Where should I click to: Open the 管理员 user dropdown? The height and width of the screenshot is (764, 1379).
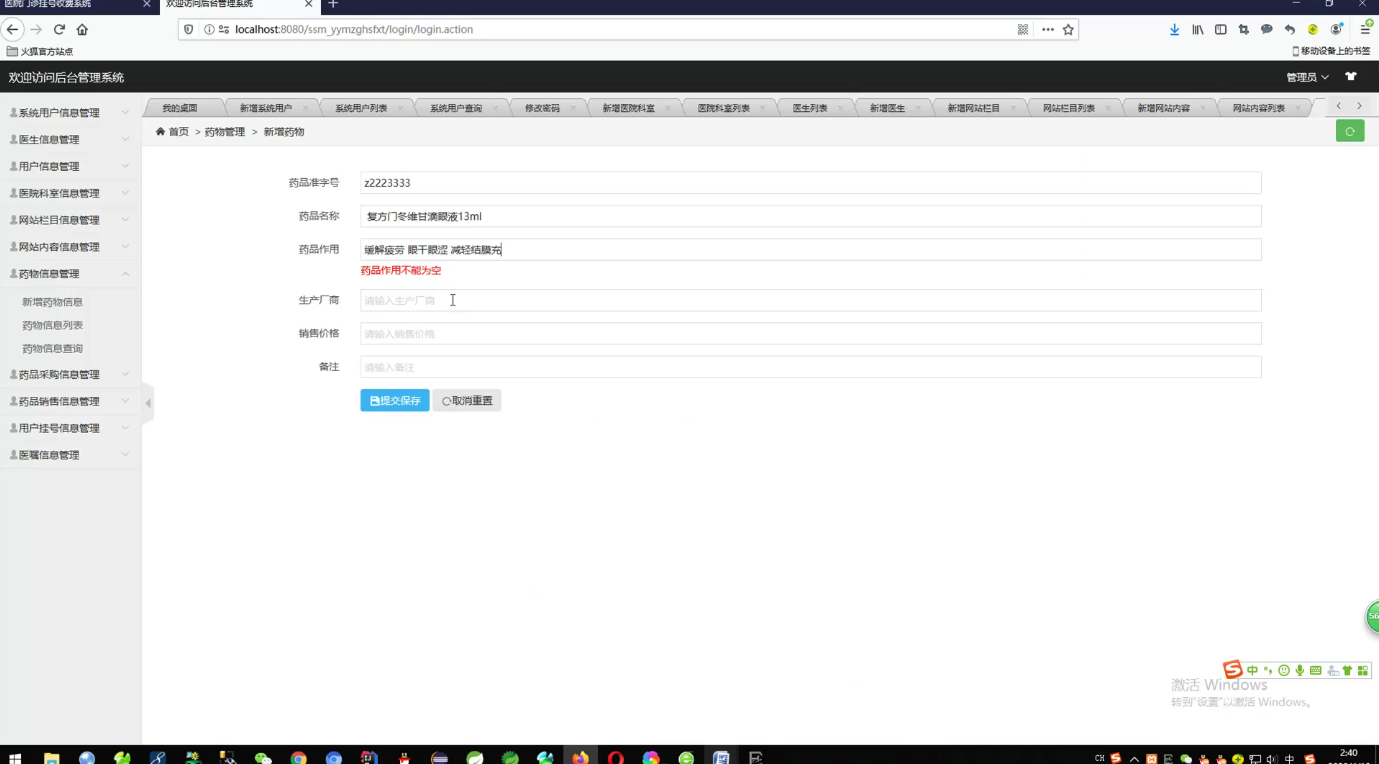(x=1307, y=77)
